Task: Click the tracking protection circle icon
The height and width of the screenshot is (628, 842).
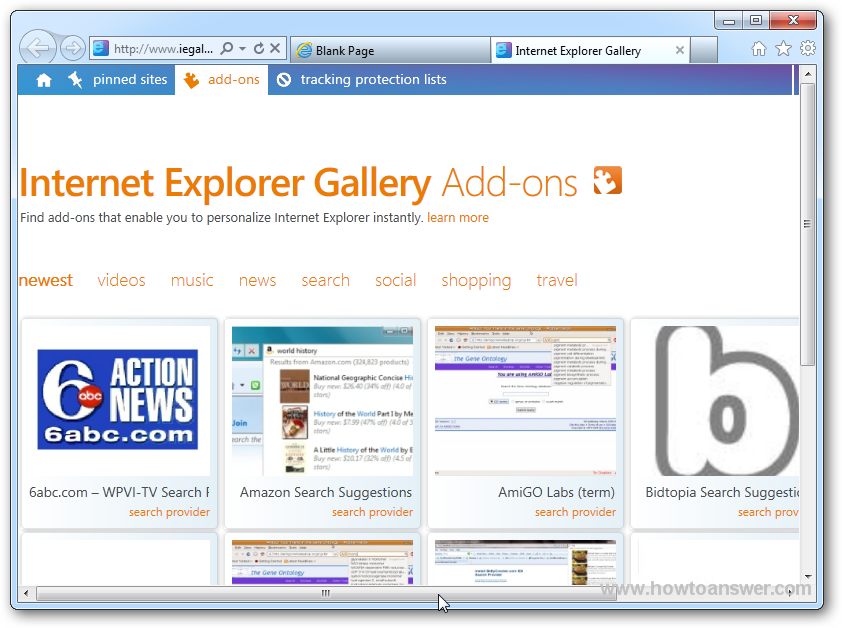Action: click(284, 80)
